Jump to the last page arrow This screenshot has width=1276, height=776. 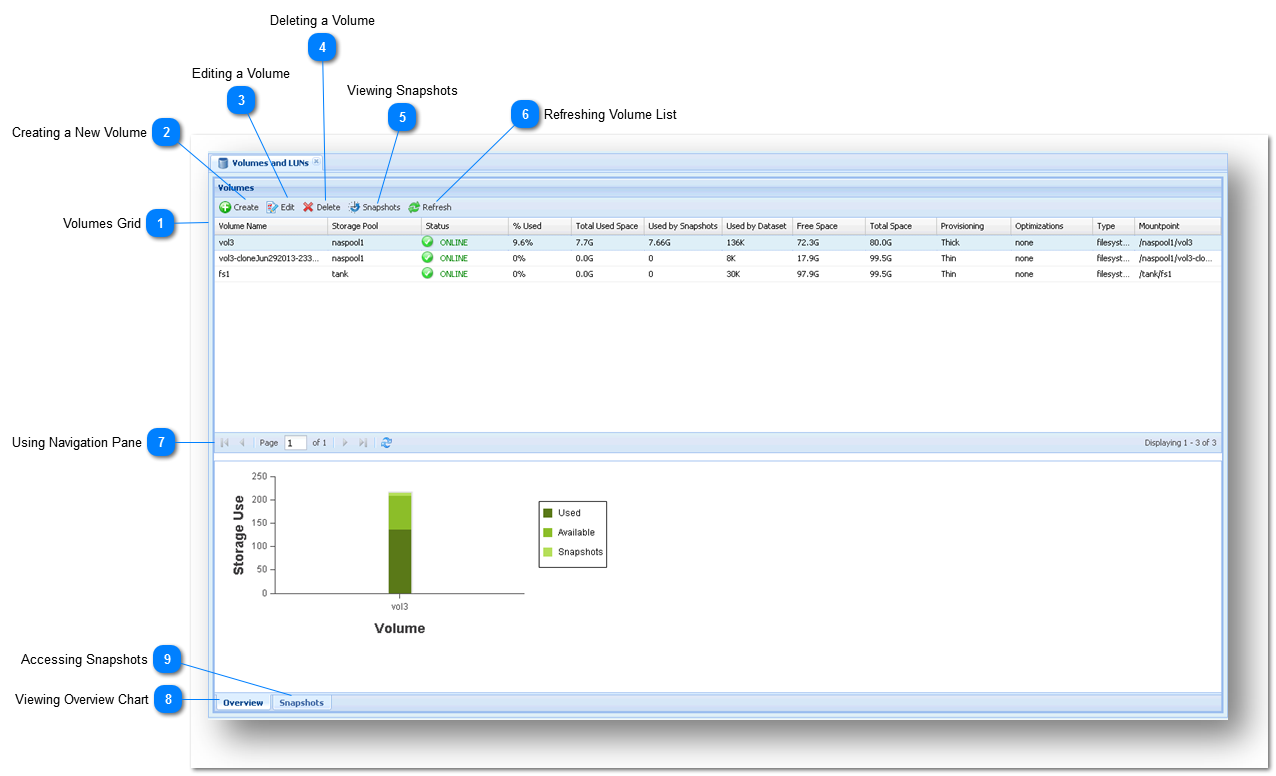(364, 442)
